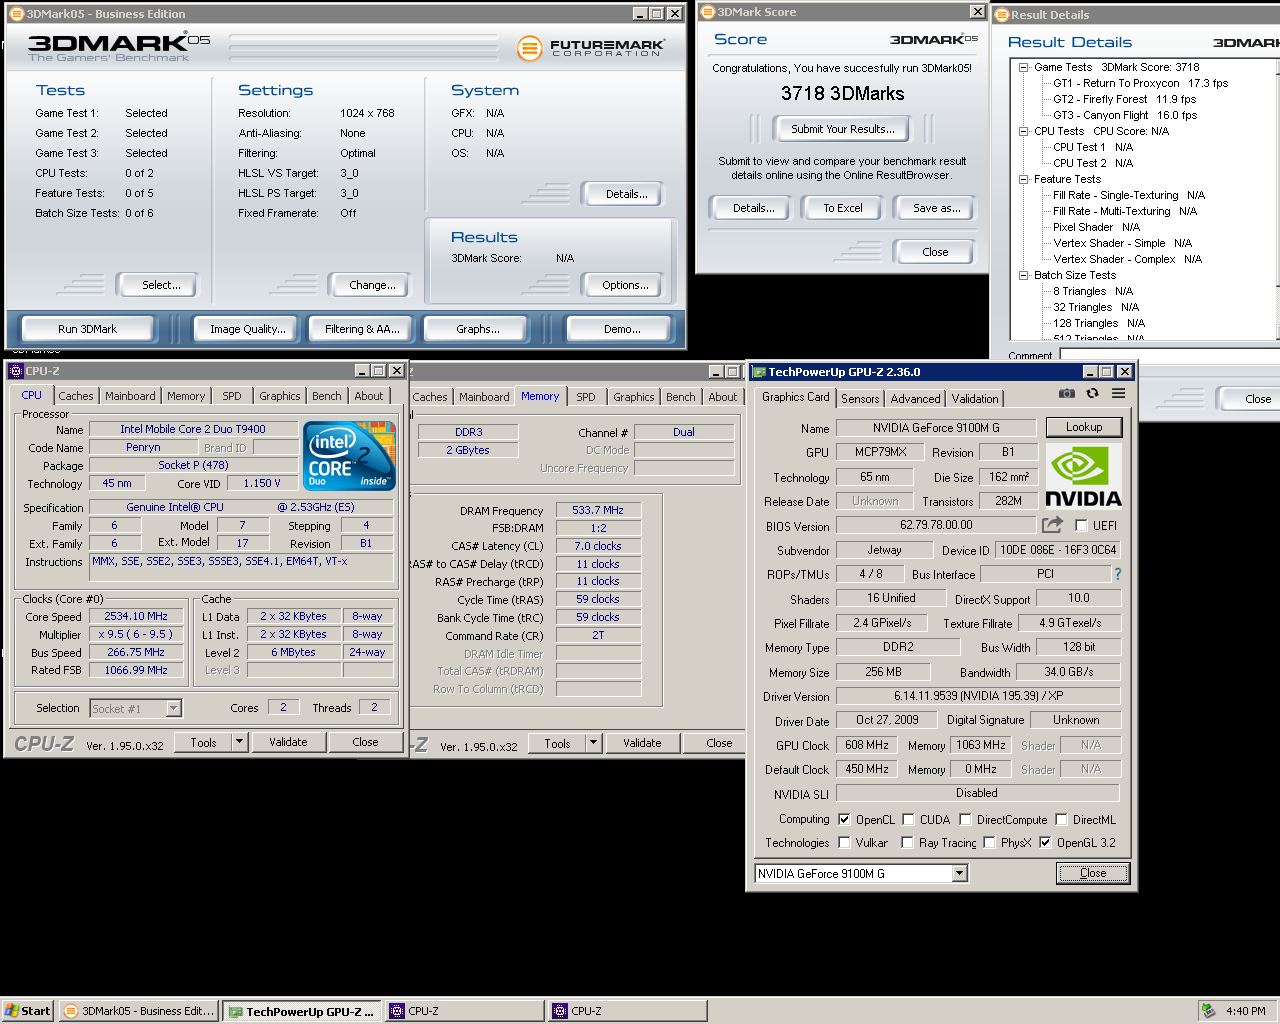
Task: Open the Tools dropdown arrow in CPU-Z Memory window
Action: (x=593, y=743)
